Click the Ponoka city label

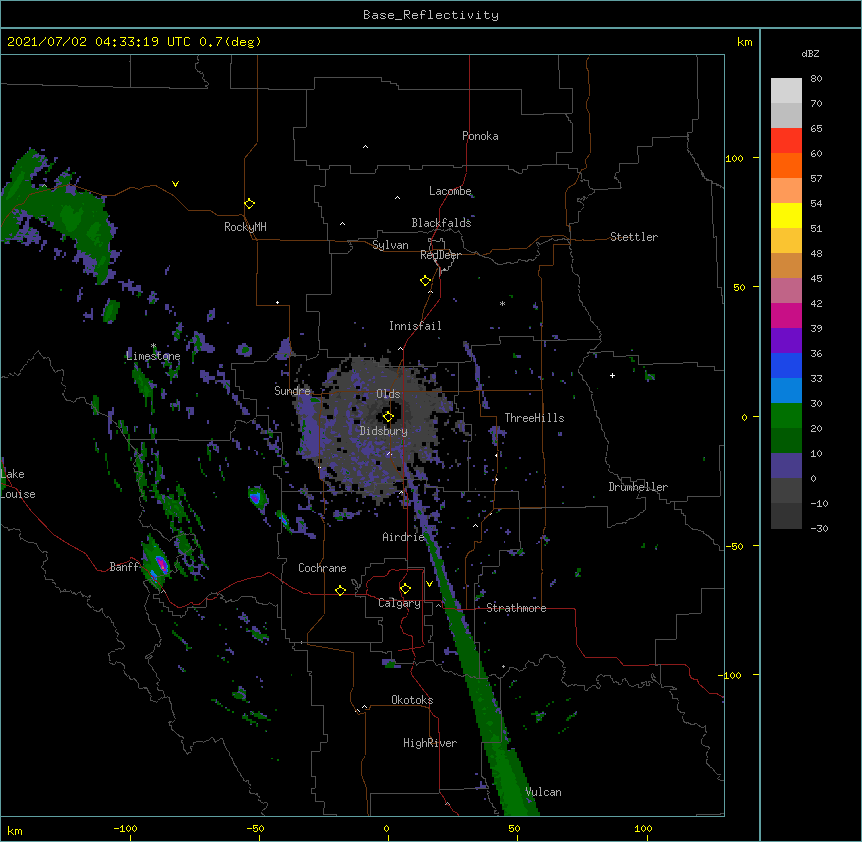pos(480,136)
